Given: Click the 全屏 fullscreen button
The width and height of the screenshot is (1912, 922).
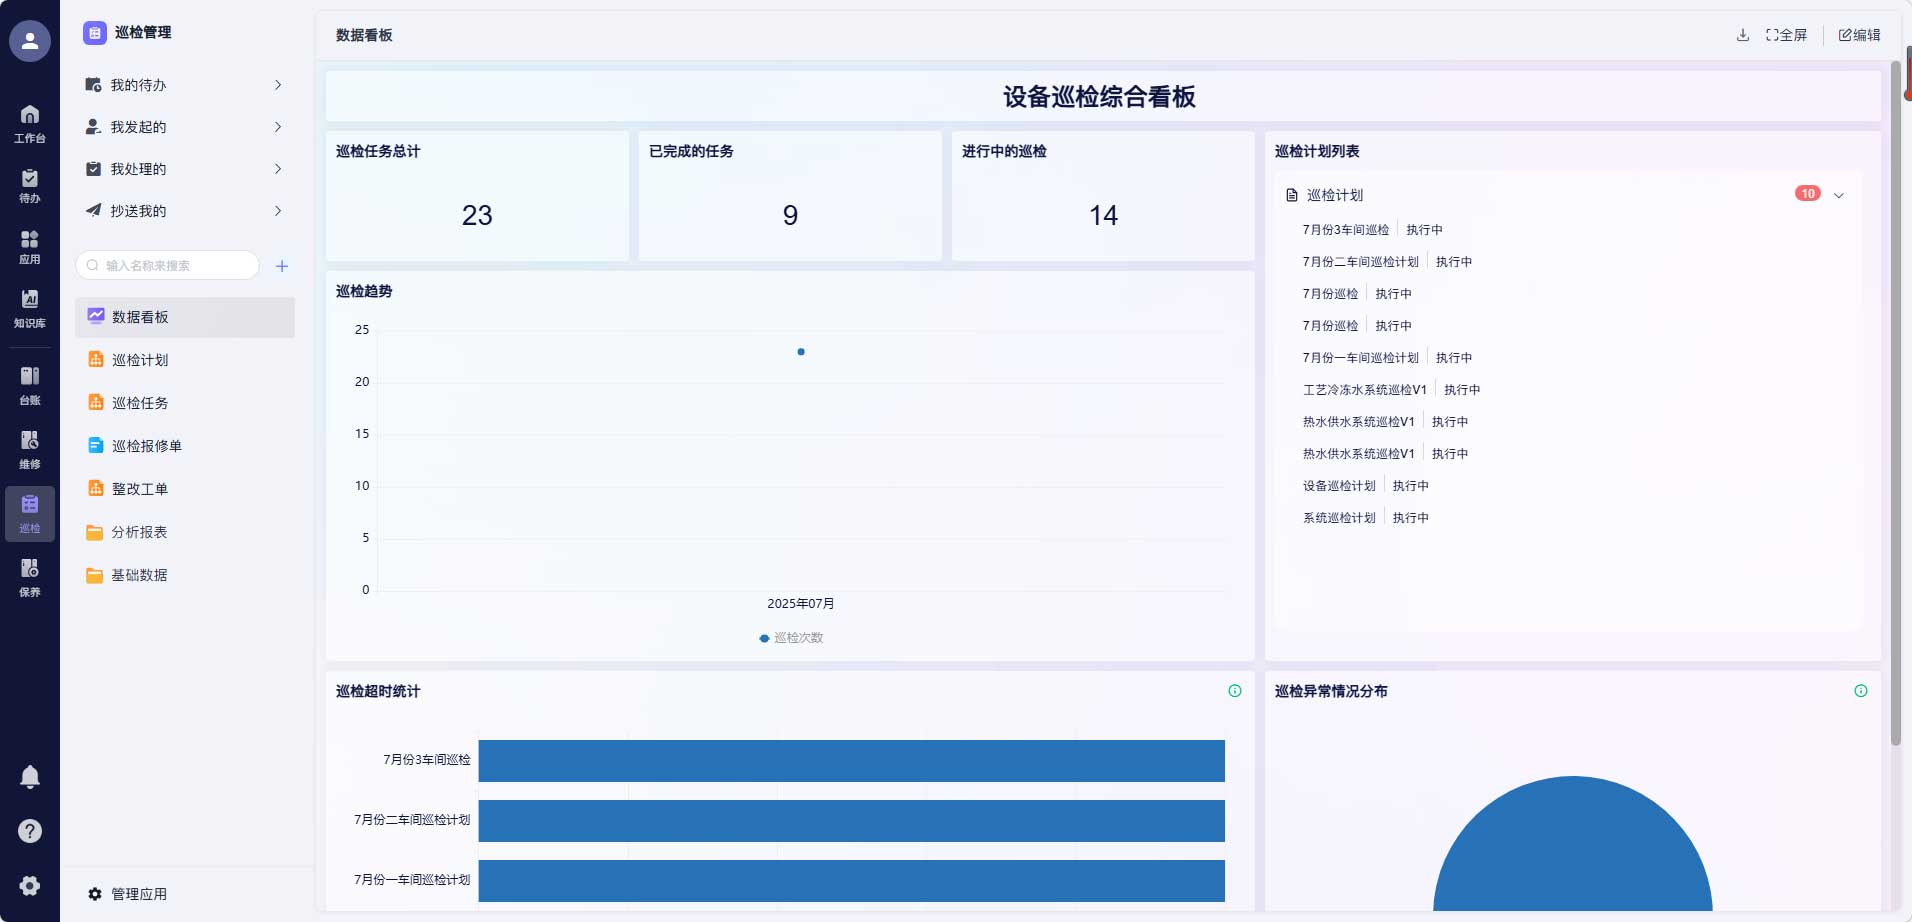Looking at the screenshot, I should [x=1786, y=34].
